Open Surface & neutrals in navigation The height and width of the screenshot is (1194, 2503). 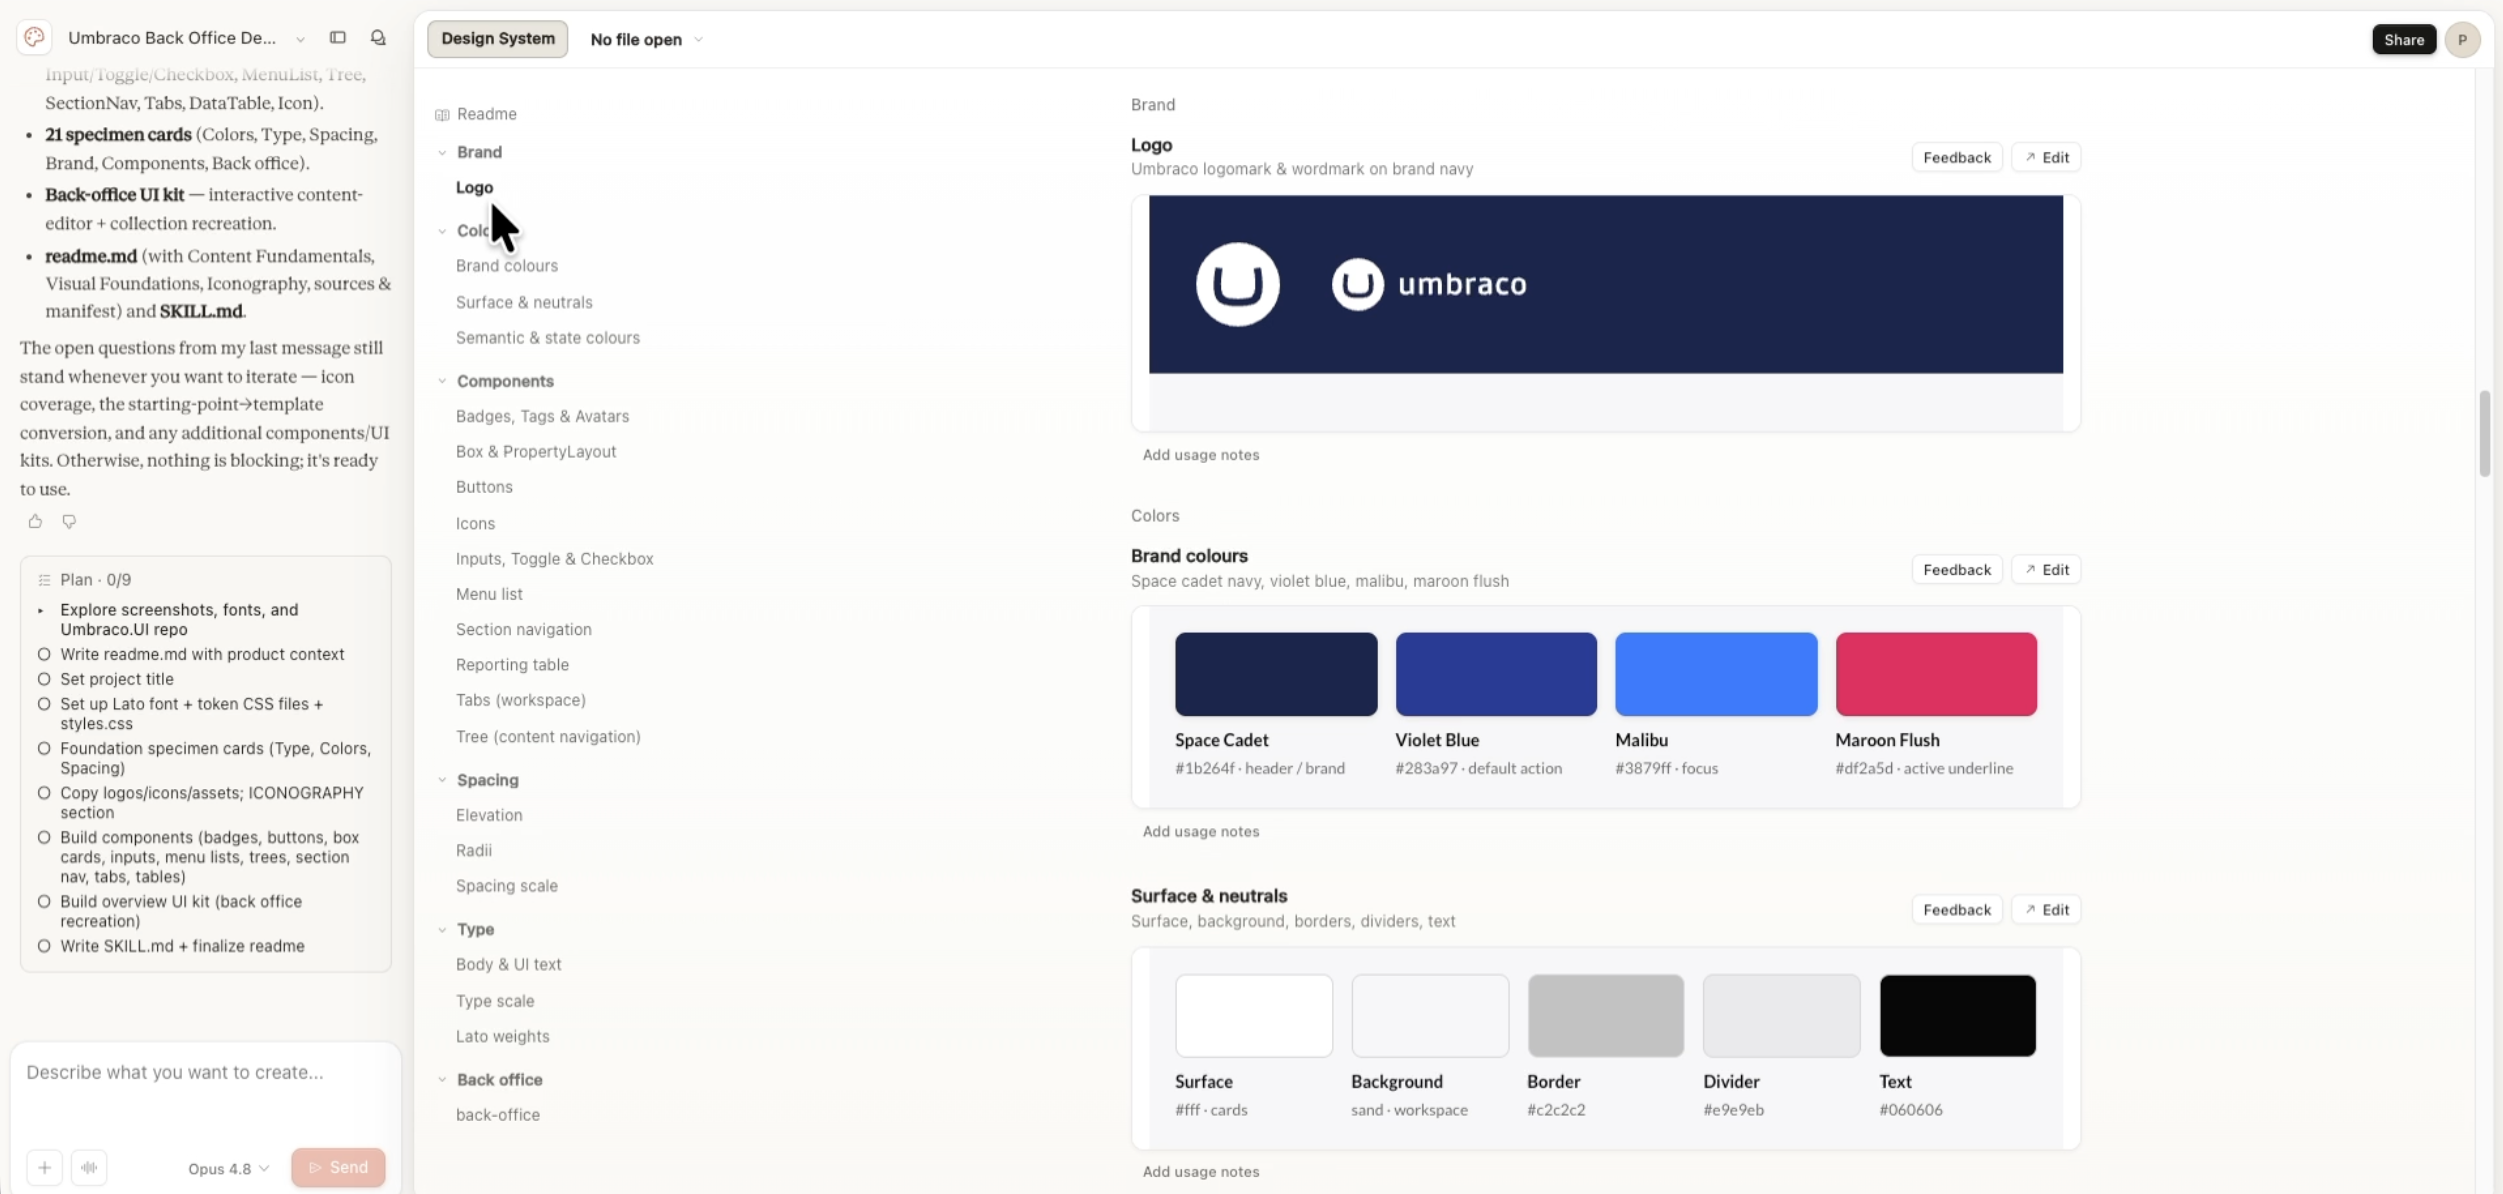[524, 302]
